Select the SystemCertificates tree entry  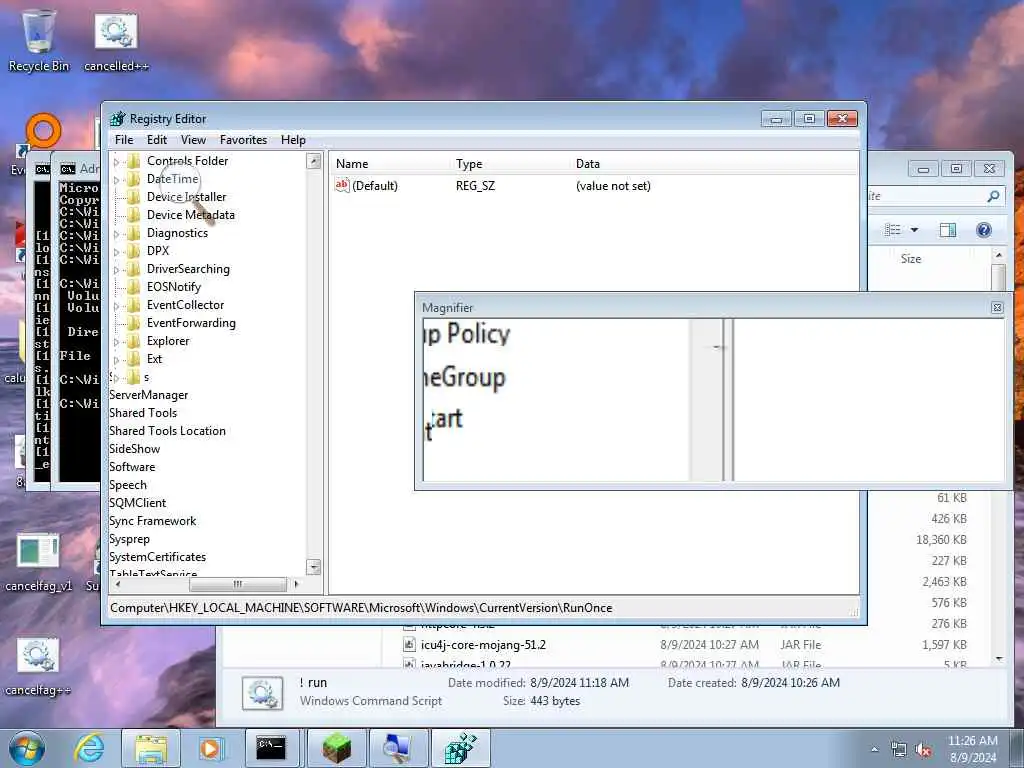(x=157, y=557)
